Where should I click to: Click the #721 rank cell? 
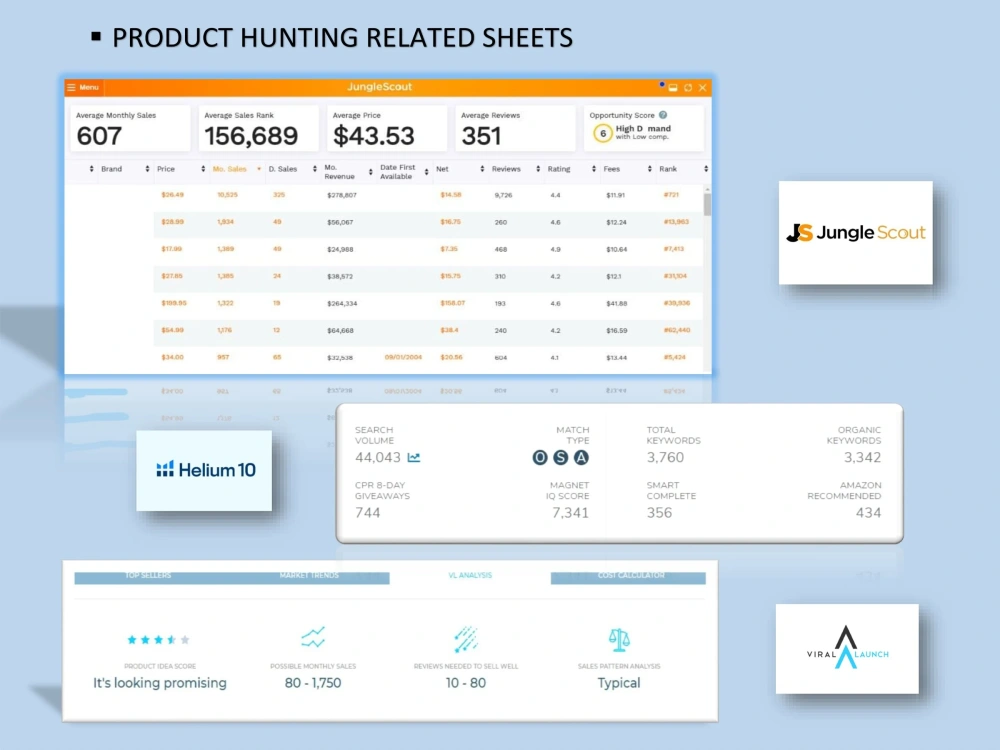(x=671, y=195)
